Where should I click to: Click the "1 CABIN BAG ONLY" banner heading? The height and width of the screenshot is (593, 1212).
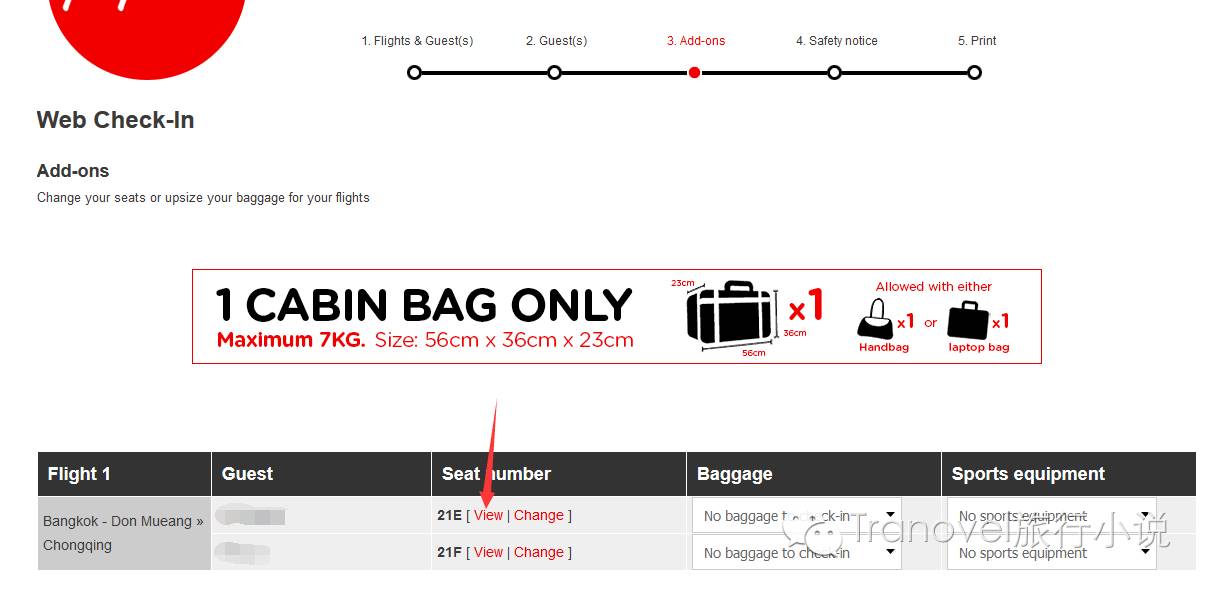(x=424, y=305)
